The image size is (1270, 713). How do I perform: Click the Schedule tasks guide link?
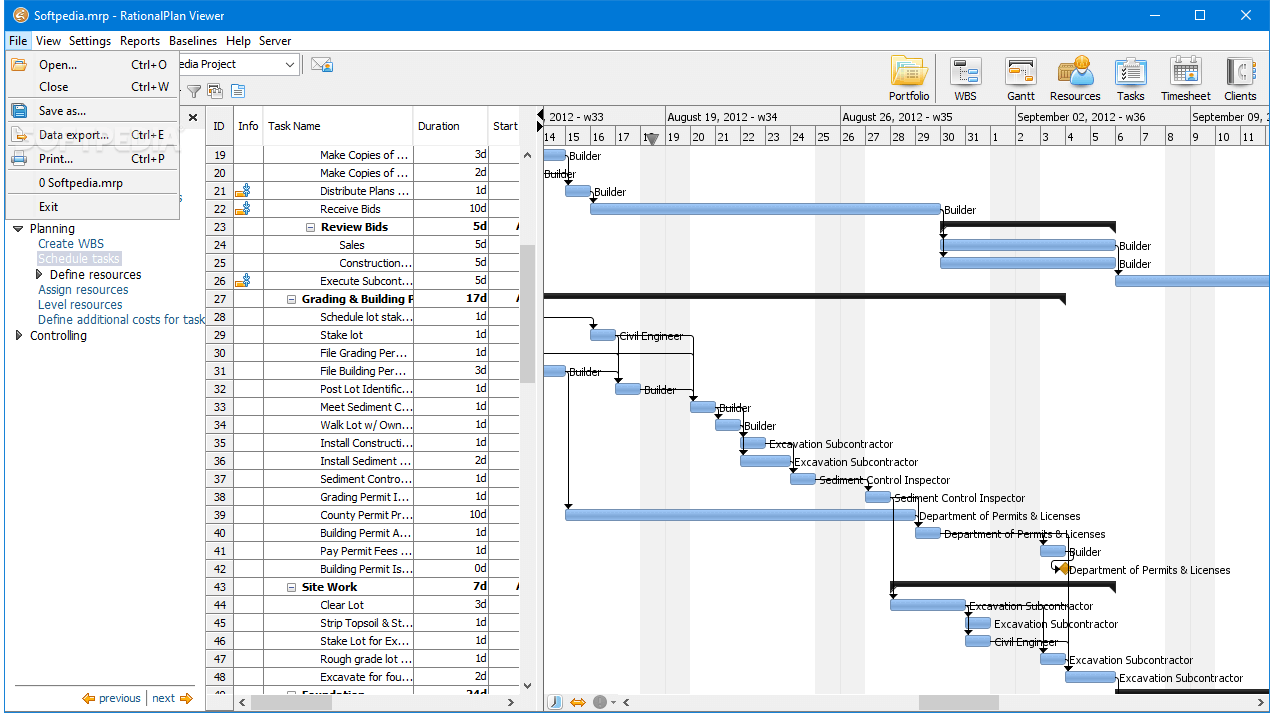[x=78, y=259]
